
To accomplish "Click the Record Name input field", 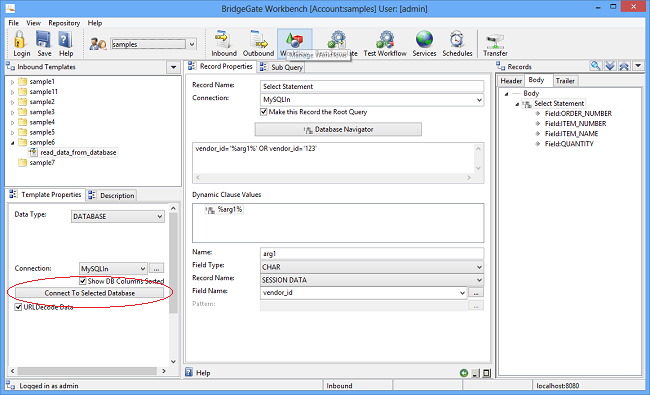I will (372, 86).
